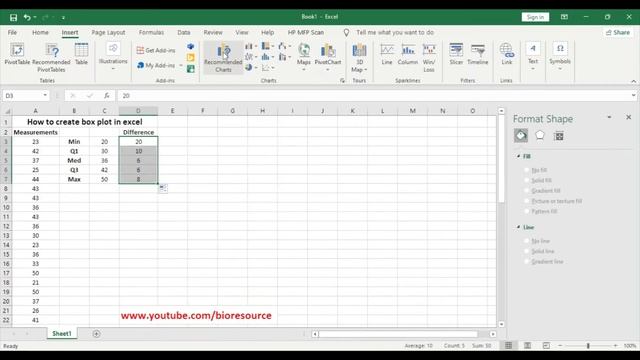
Task: Launch the 3D Map tour tool
Action: pyautogui.click(x=359, y=58)
